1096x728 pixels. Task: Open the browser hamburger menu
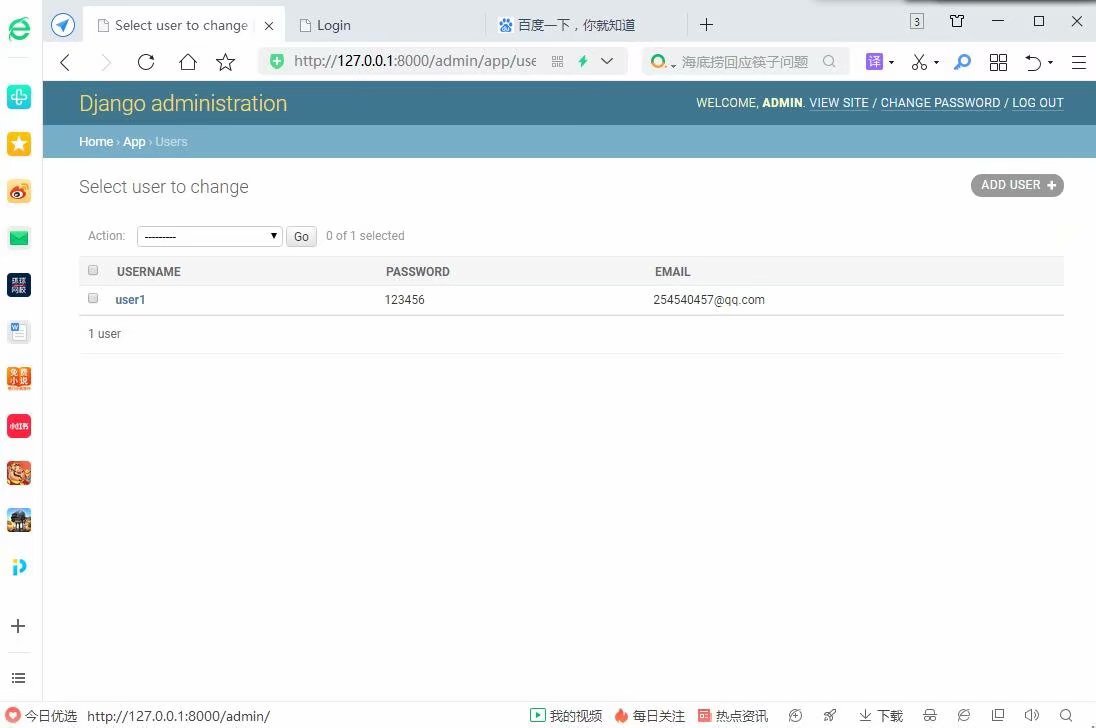click(x=1079, y=62)
